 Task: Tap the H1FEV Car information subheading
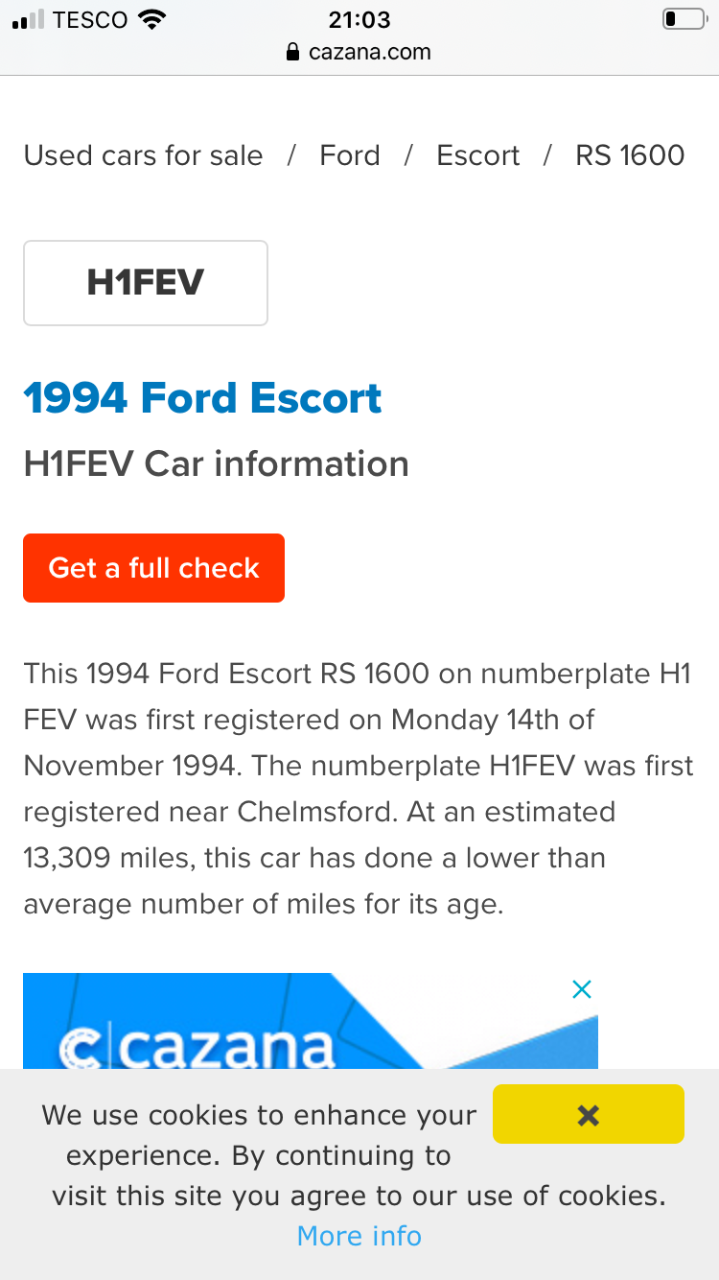pyautogui.click(x=216, y=464)
